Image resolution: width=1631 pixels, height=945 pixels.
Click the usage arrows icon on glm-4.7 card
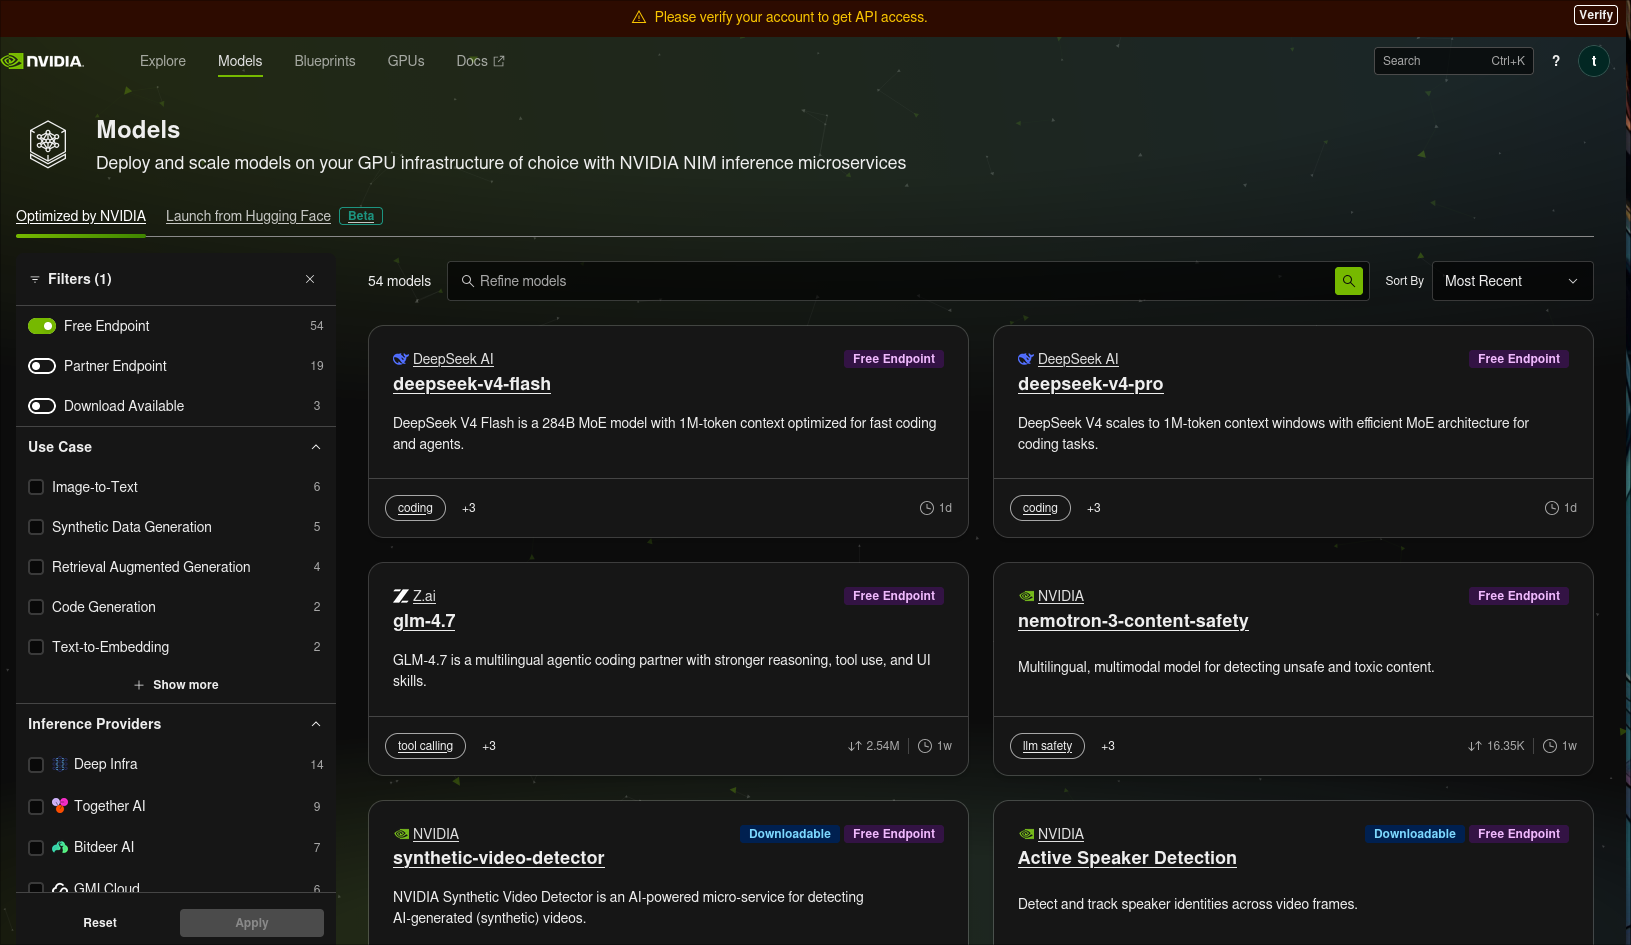855,746
